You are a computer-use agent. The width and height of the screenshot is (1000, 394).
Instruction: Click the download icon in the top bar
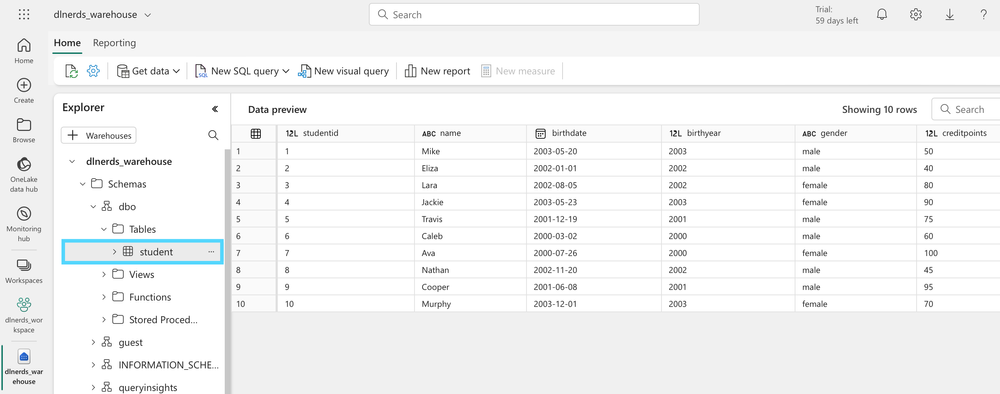pyautogui.click(x=950, y=14)
